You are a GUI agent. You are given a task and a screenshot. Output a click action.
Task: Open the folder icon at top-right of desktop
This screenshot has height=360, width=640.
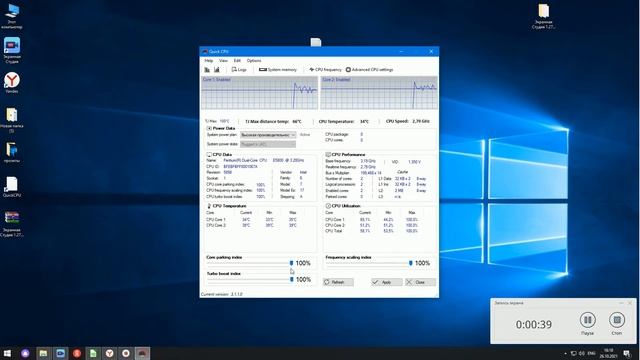(543, 16)
